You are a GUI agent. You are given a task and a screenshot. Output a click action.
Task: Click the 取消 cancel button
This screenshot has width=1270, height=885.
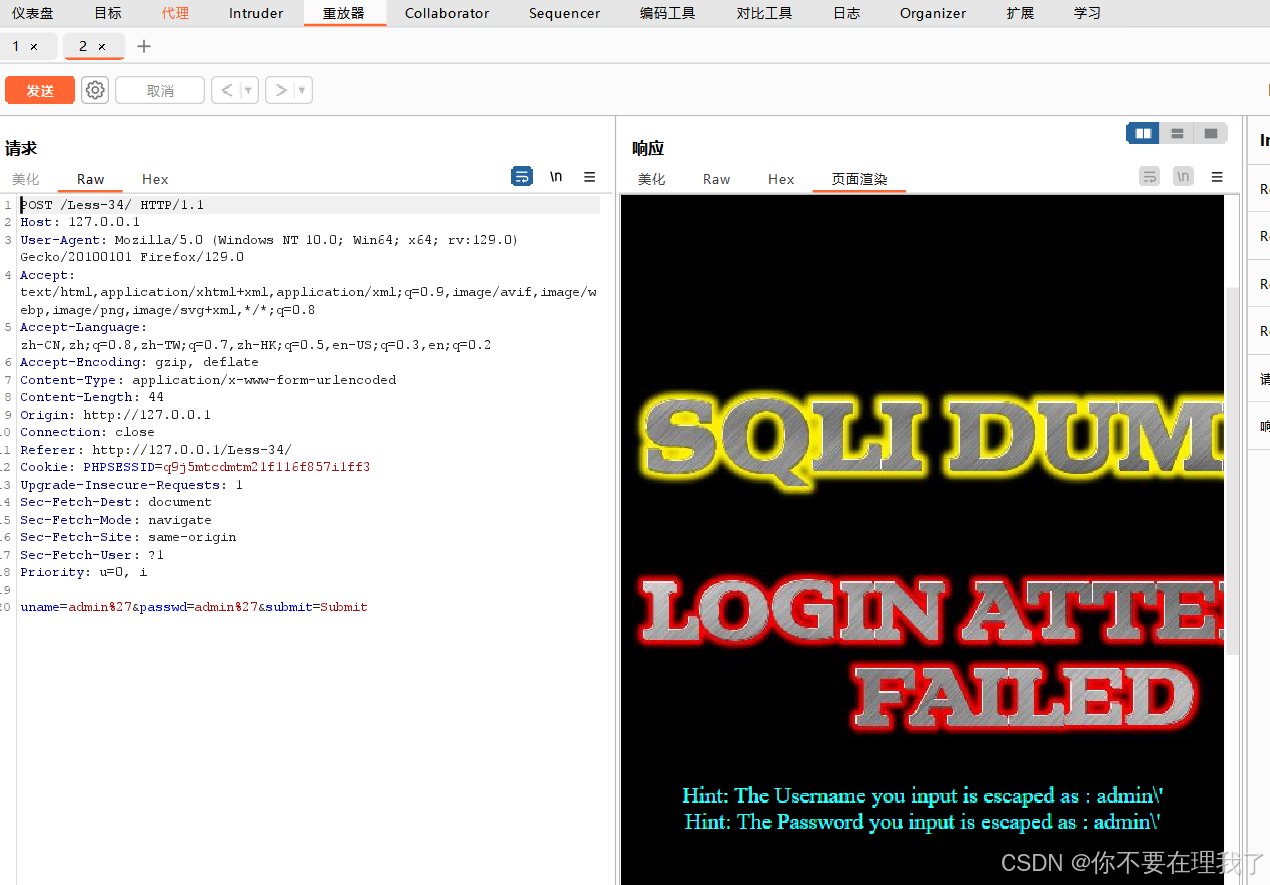coord(160,90)
